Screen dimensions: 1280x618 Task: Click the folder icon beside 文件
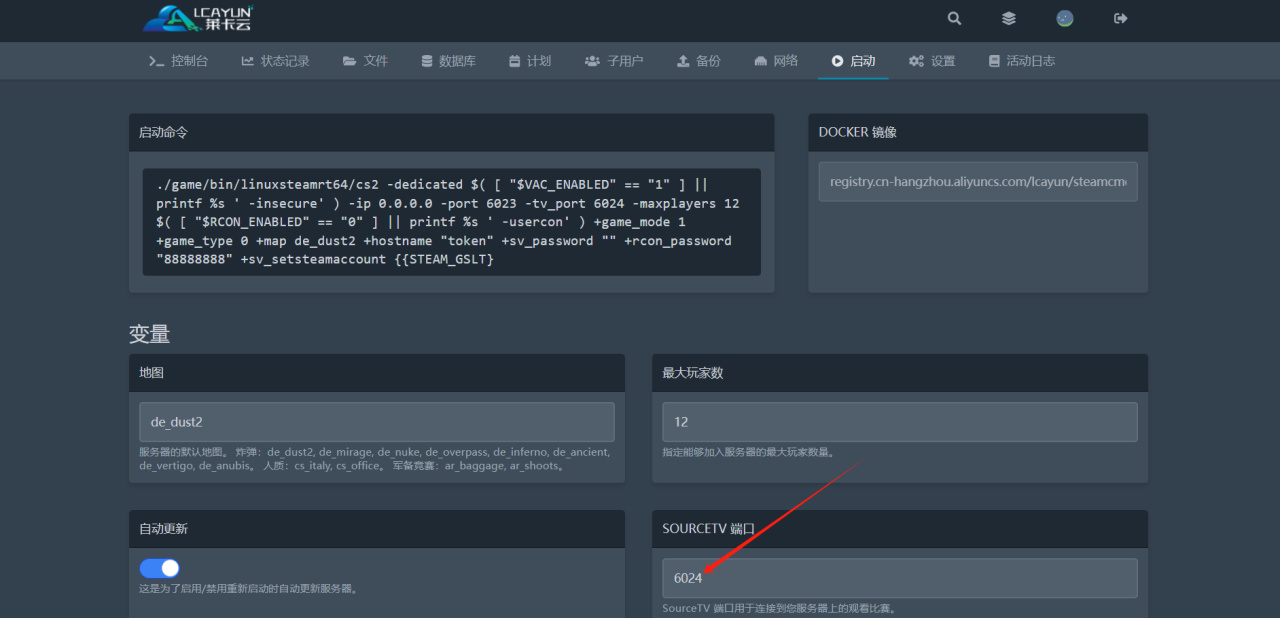pos(349,61)
